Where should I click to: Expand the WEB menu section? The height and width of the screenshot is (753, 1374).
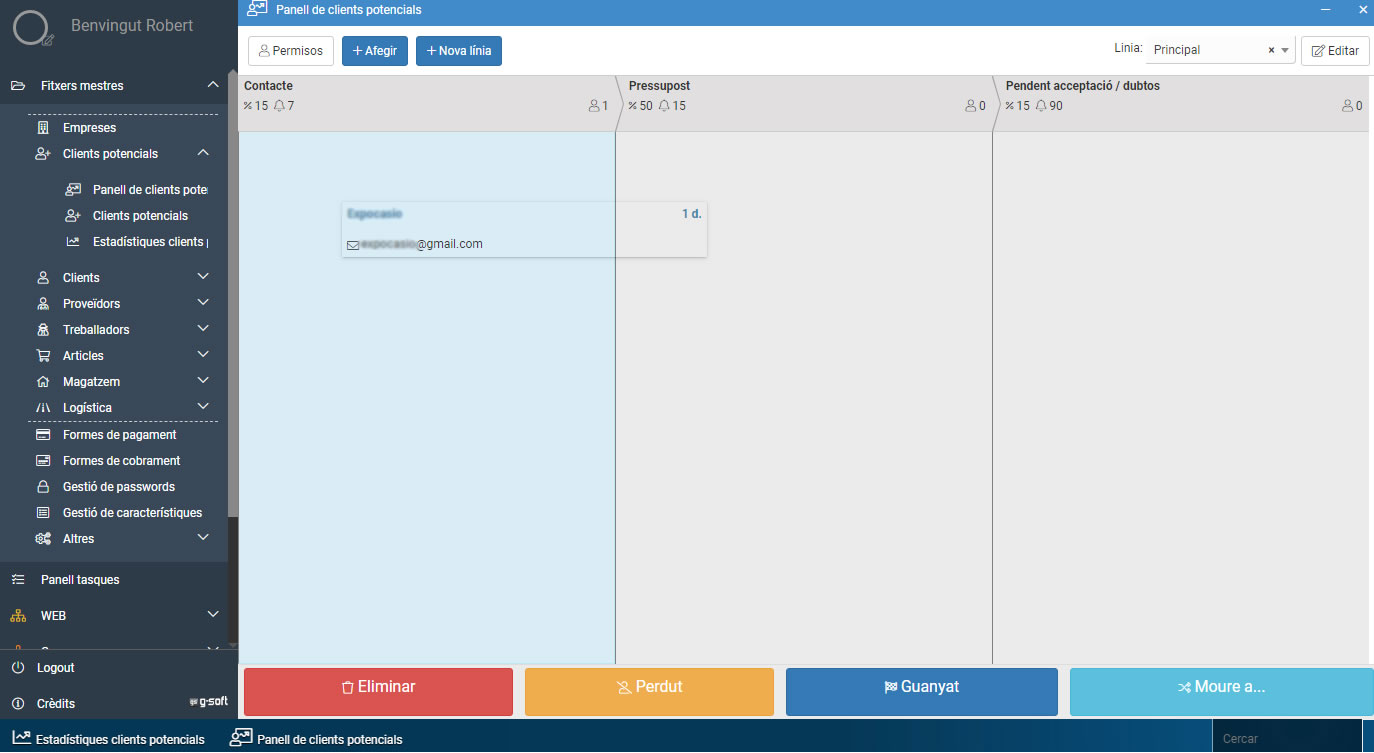212,615
